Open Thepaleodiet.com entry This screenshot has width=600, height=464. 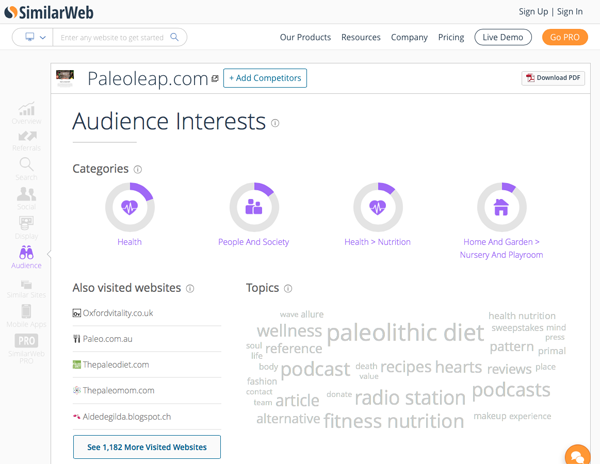pos(147,365)
